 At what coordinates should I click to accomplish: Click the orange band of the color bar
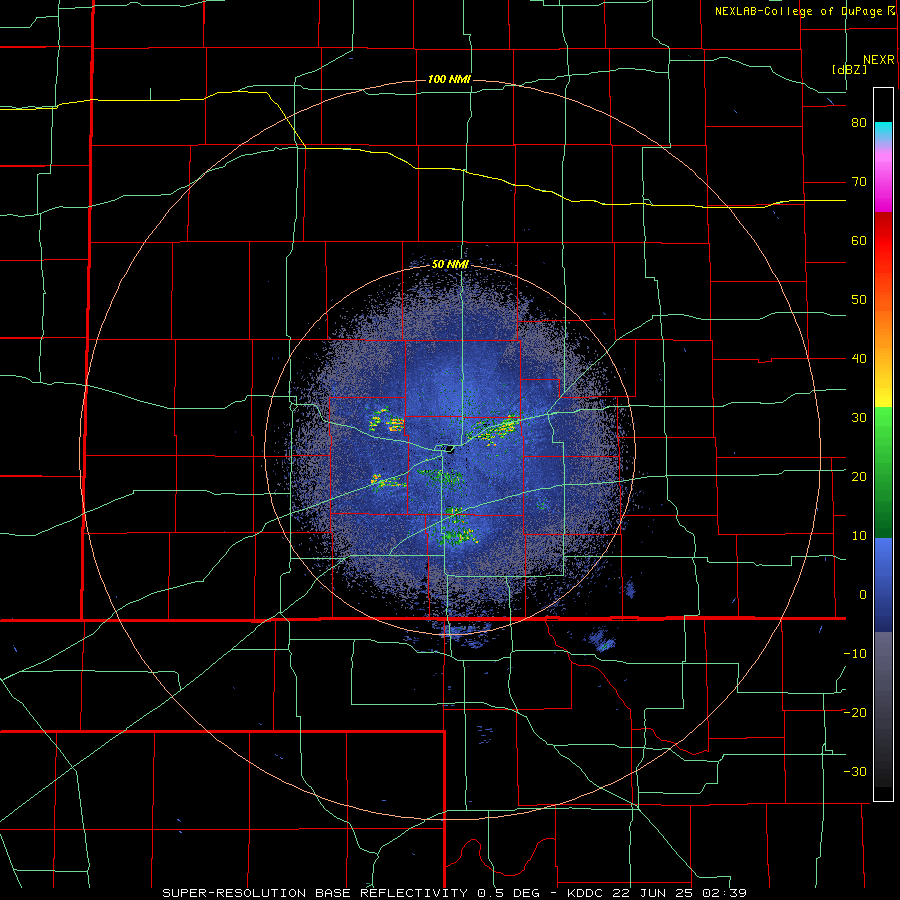click(x=883, y=321)
